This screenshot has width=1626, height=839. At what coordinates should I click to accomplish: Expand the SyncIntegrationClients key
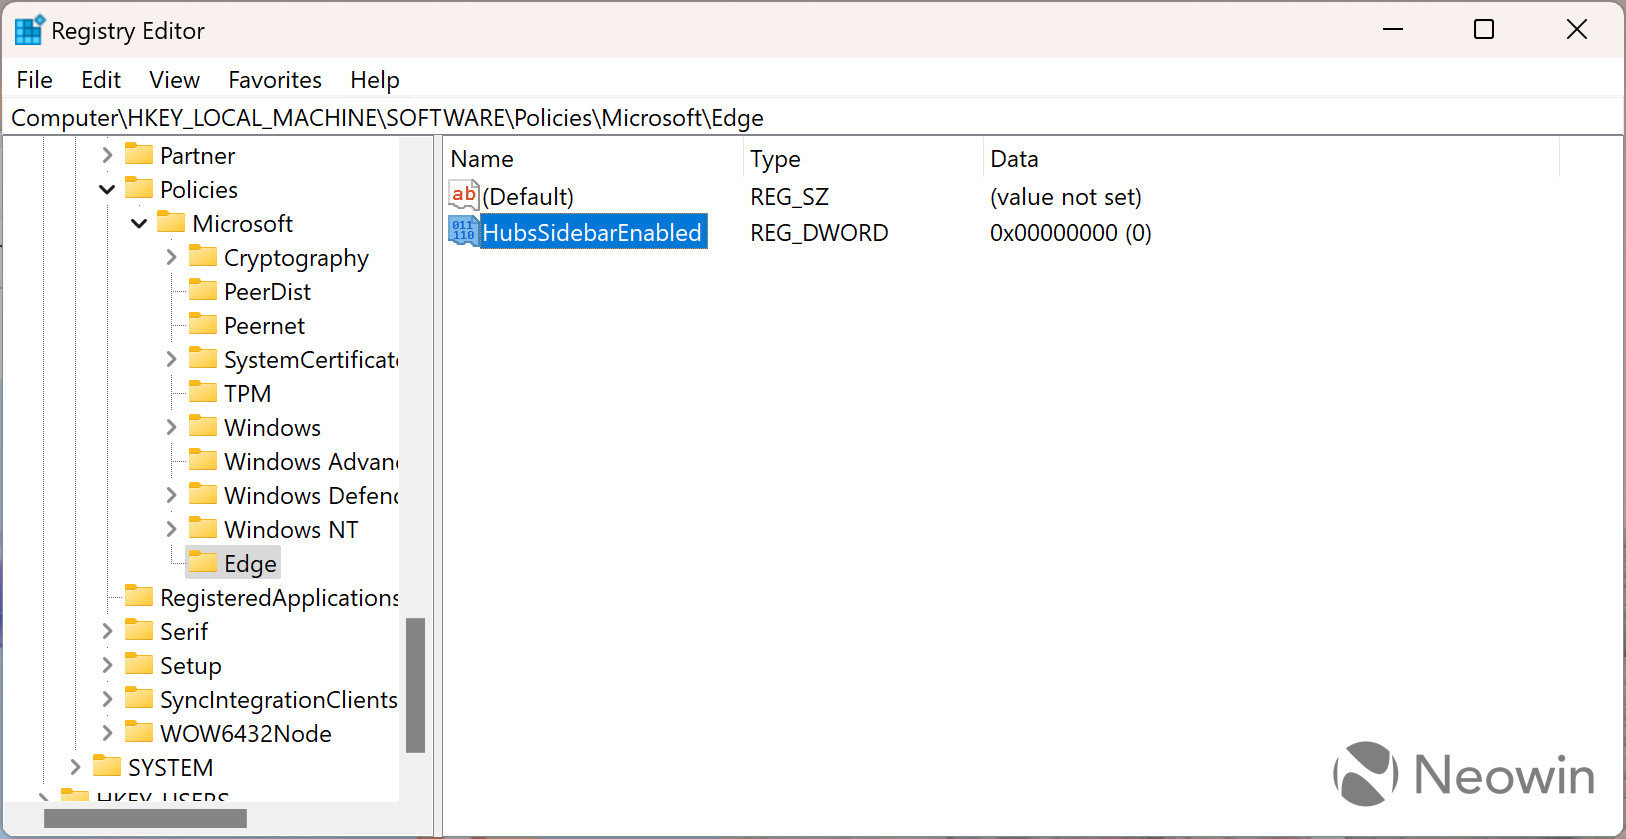(107, 700)
